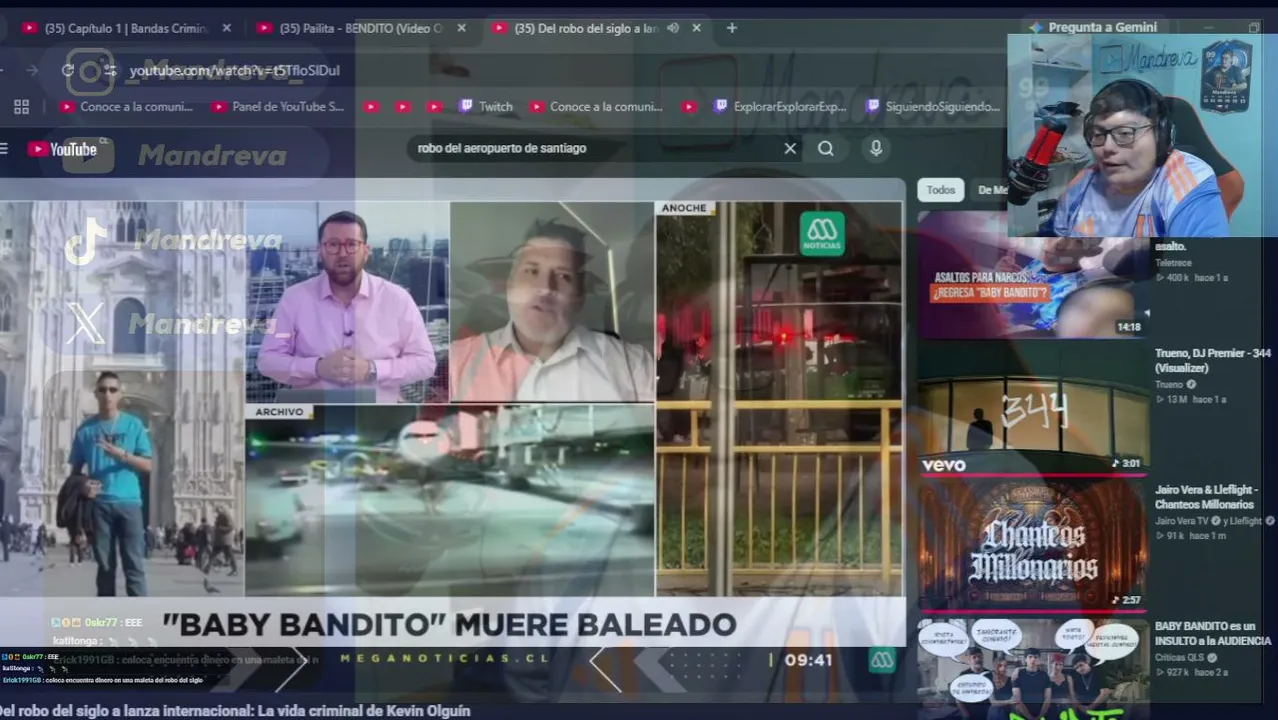This screenshot has height=720, width=1278.
Task: Click the 13 M hace 1 a view count
Action: point(1190,399)
